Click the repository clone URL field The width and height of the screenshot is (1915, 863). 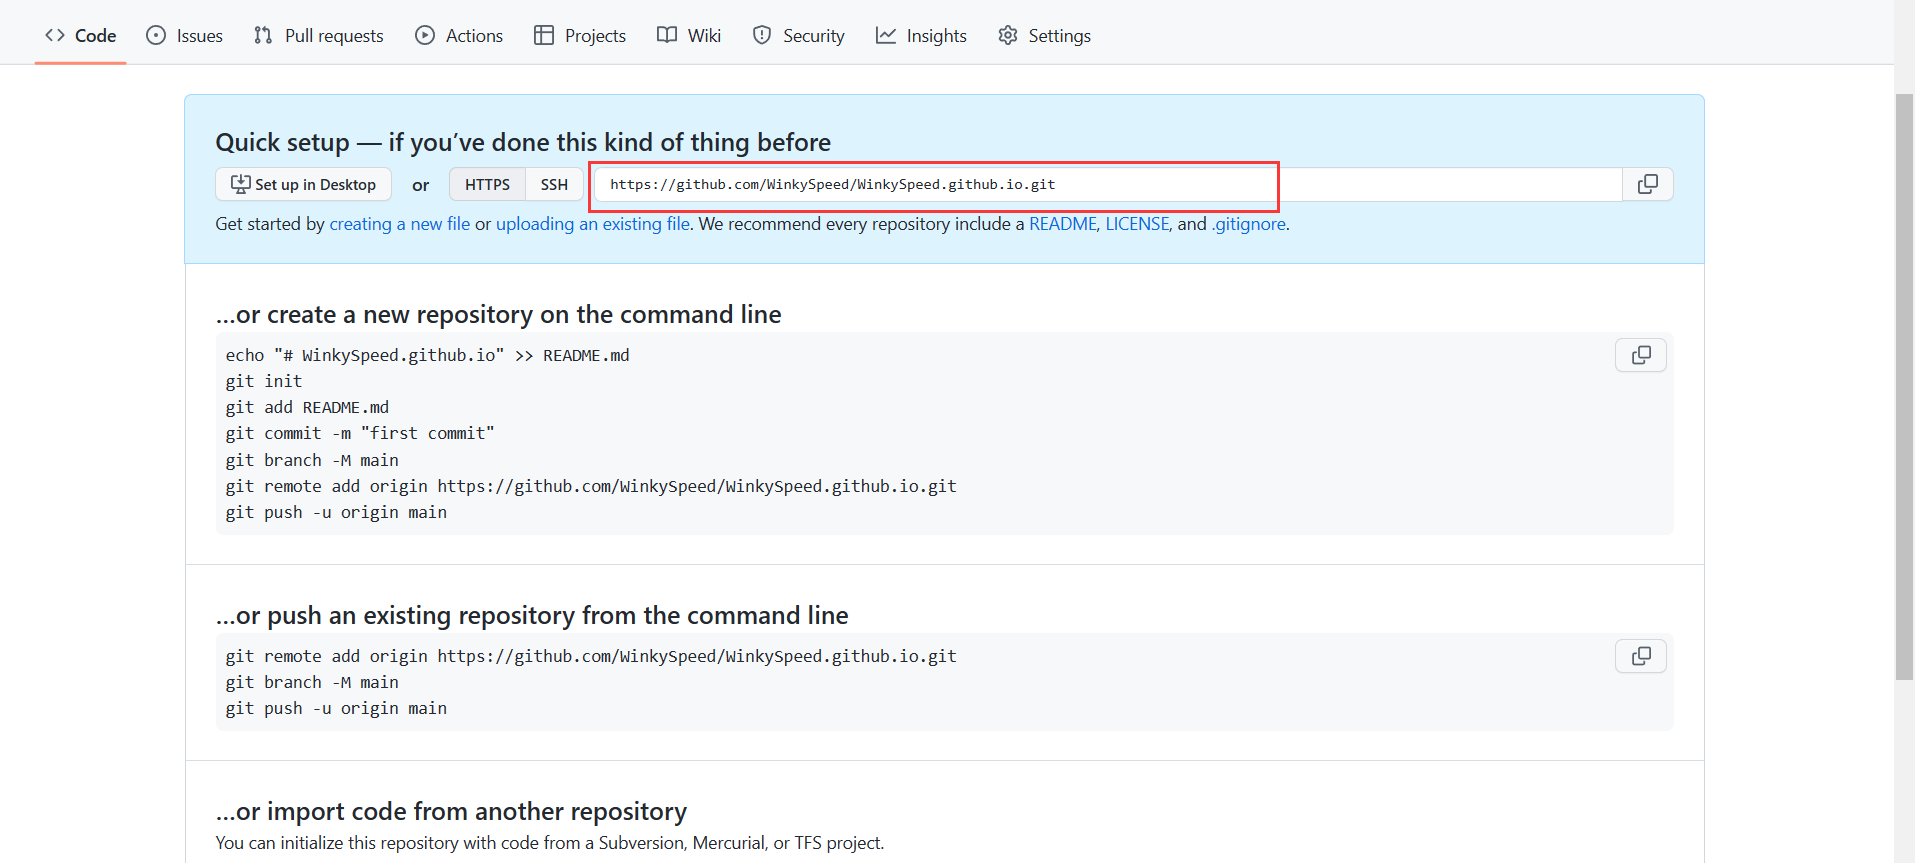point(1108,184)
